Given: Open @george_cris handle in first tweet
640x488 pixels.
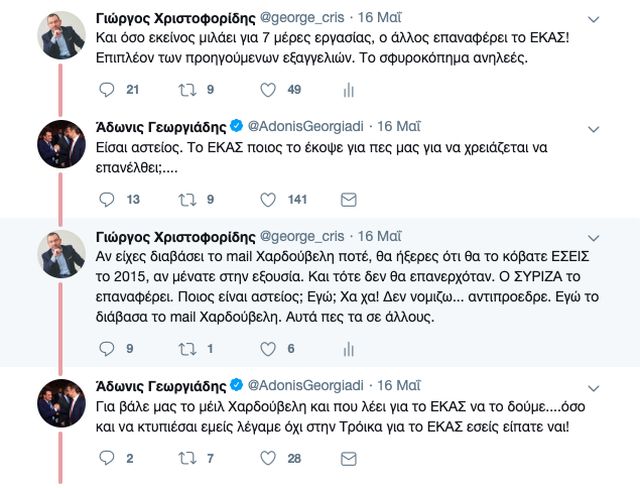Looking at the screenshot, I should [304, 19].
